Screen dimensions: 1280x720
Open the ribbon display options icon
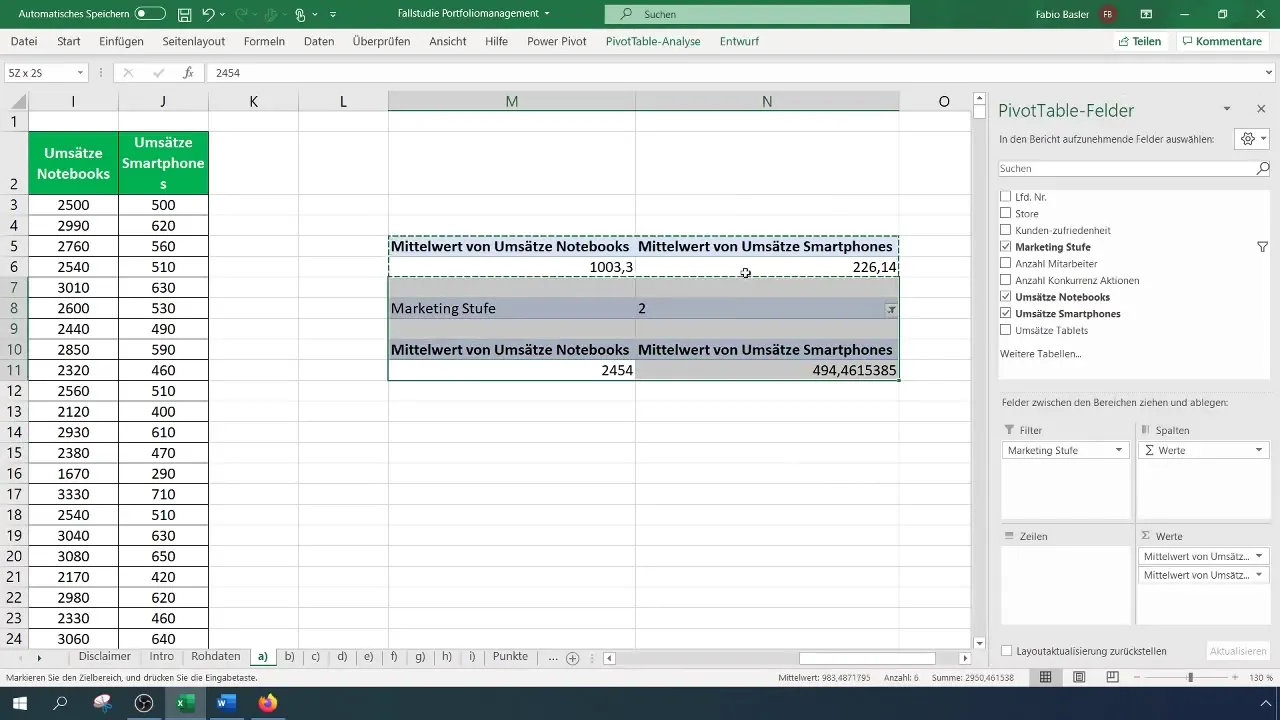tap(1146, 15)
